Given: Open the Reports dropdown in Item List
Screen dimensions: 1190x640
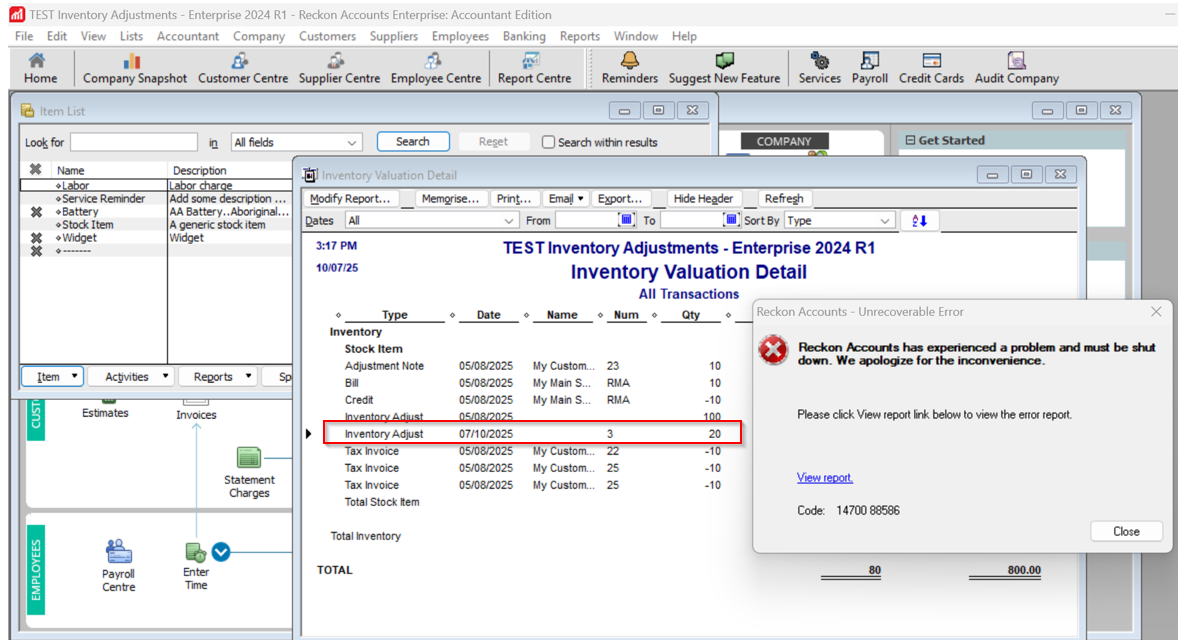Looking at the screenshot, I should [219, 377].
